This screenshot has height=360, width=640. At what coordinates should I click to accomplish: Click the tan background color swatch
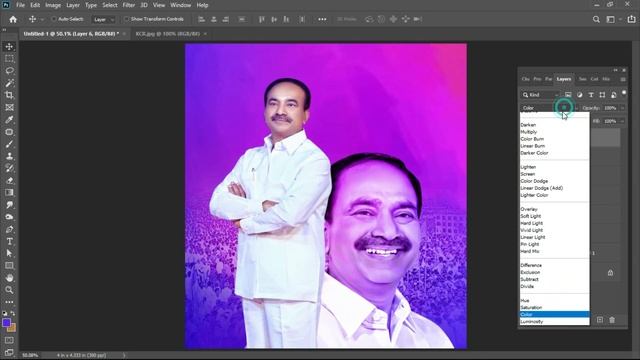[12, 328]
